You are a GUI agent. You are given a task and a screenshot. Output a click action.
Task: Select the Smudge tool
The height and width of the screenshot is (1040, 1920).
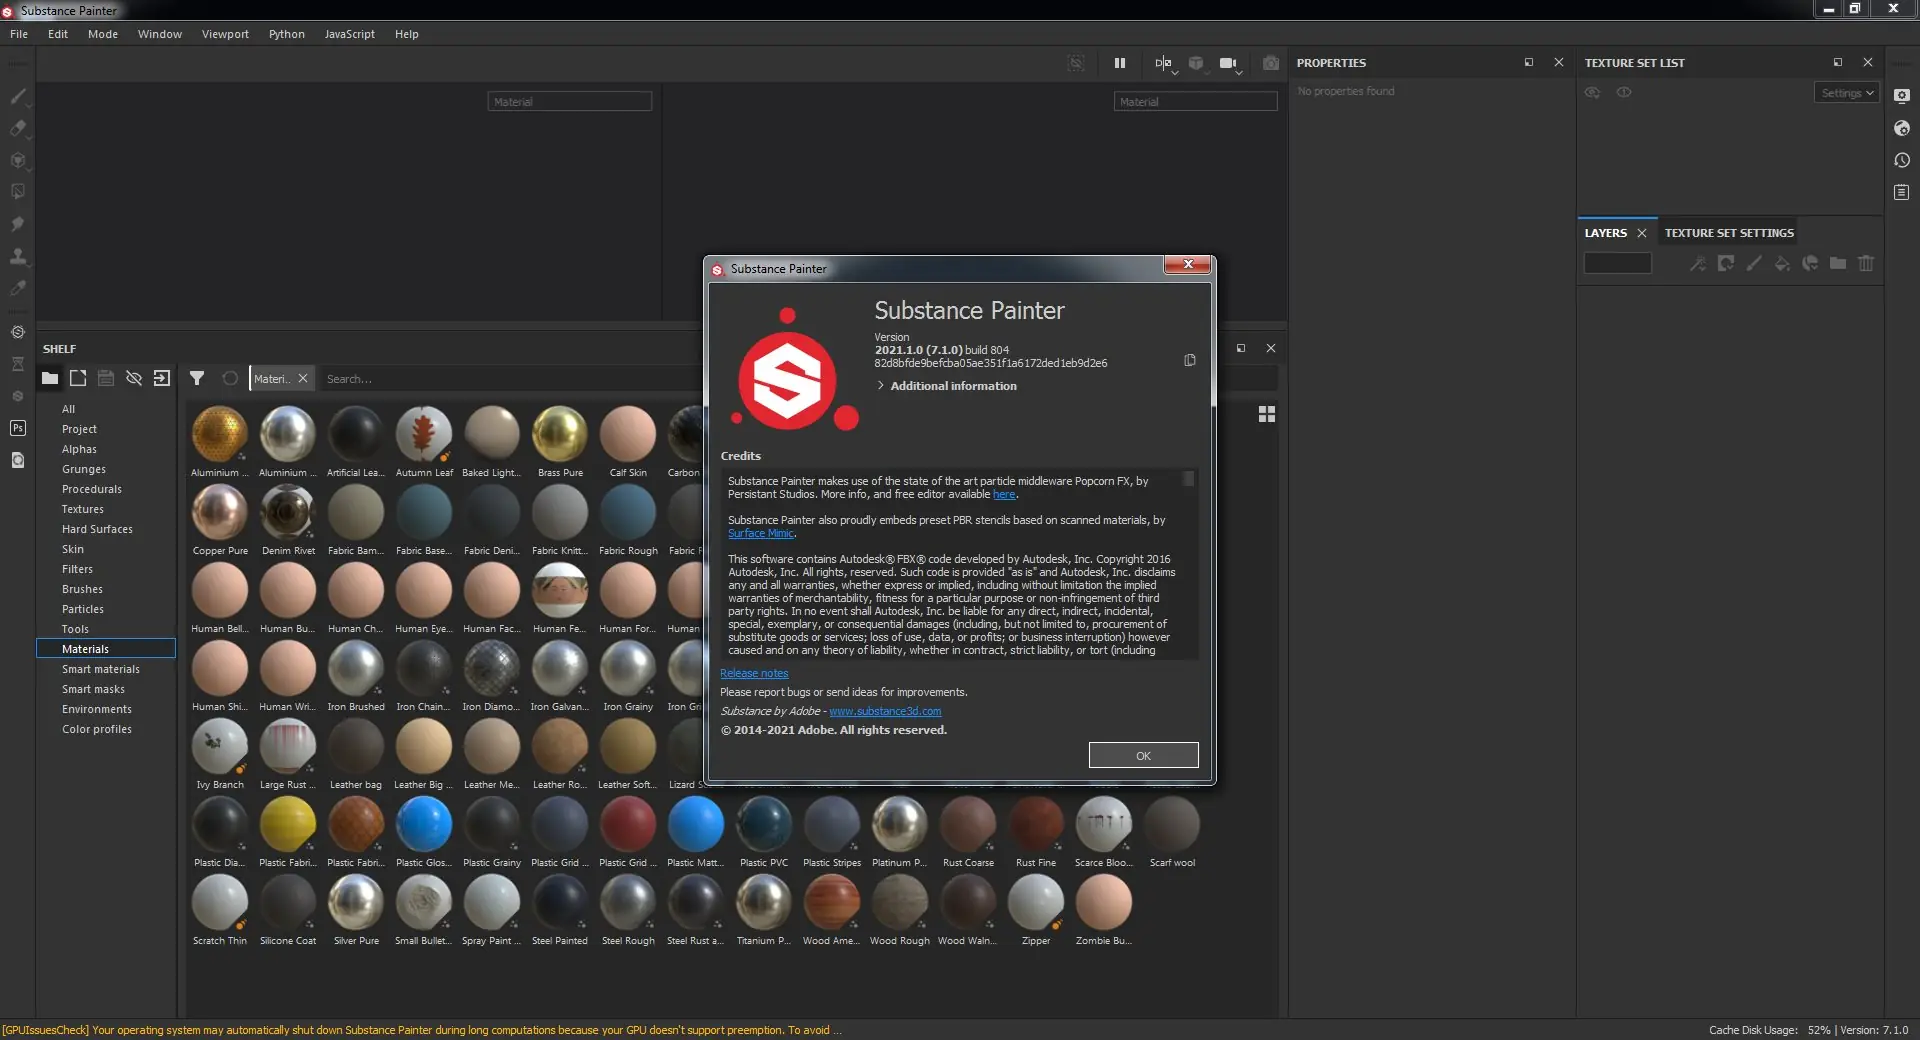click(18, 224)
